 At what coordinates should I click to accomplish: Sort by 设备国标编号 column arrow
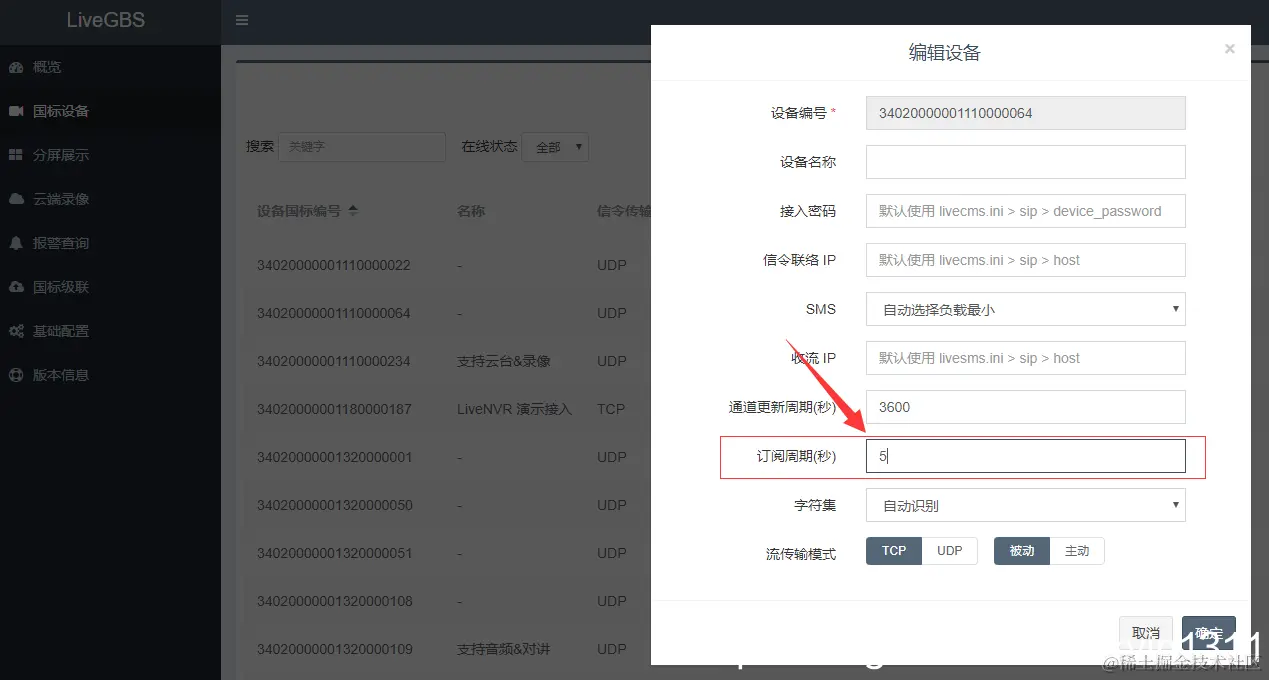[x=353, y=211]
